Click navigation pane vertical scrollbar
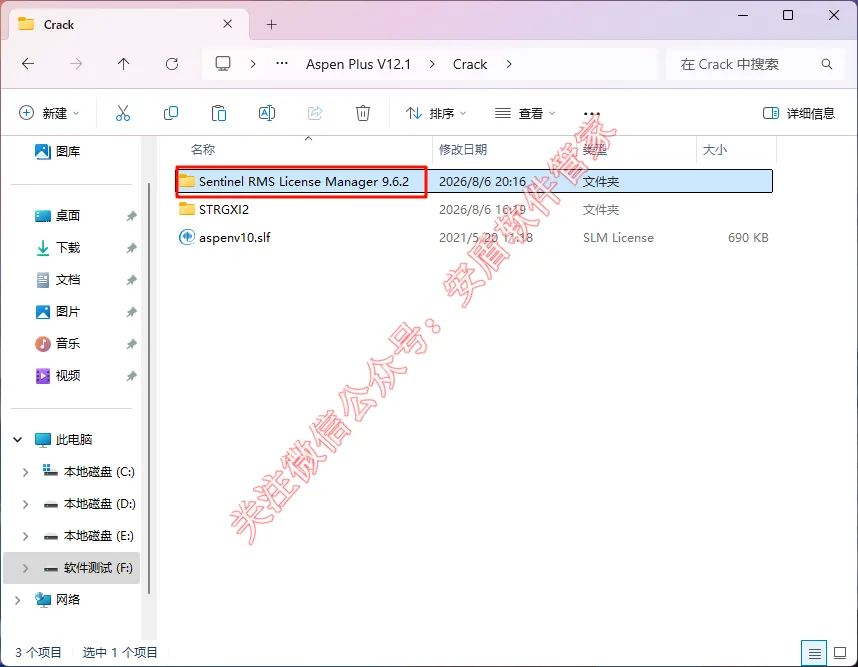The height and width of the screenshot is (667, 858). coord(149,388)
